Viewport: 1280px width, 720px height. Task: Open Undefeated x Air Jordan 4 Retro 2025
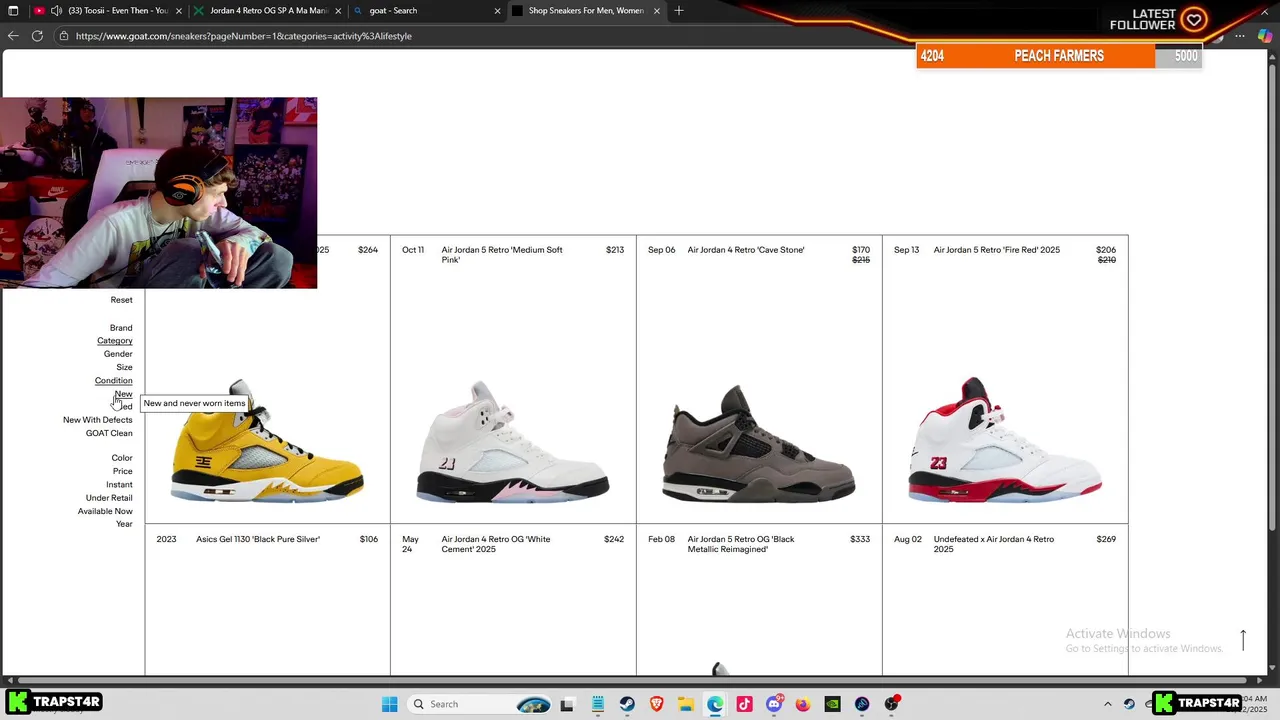tap(994, 544)
